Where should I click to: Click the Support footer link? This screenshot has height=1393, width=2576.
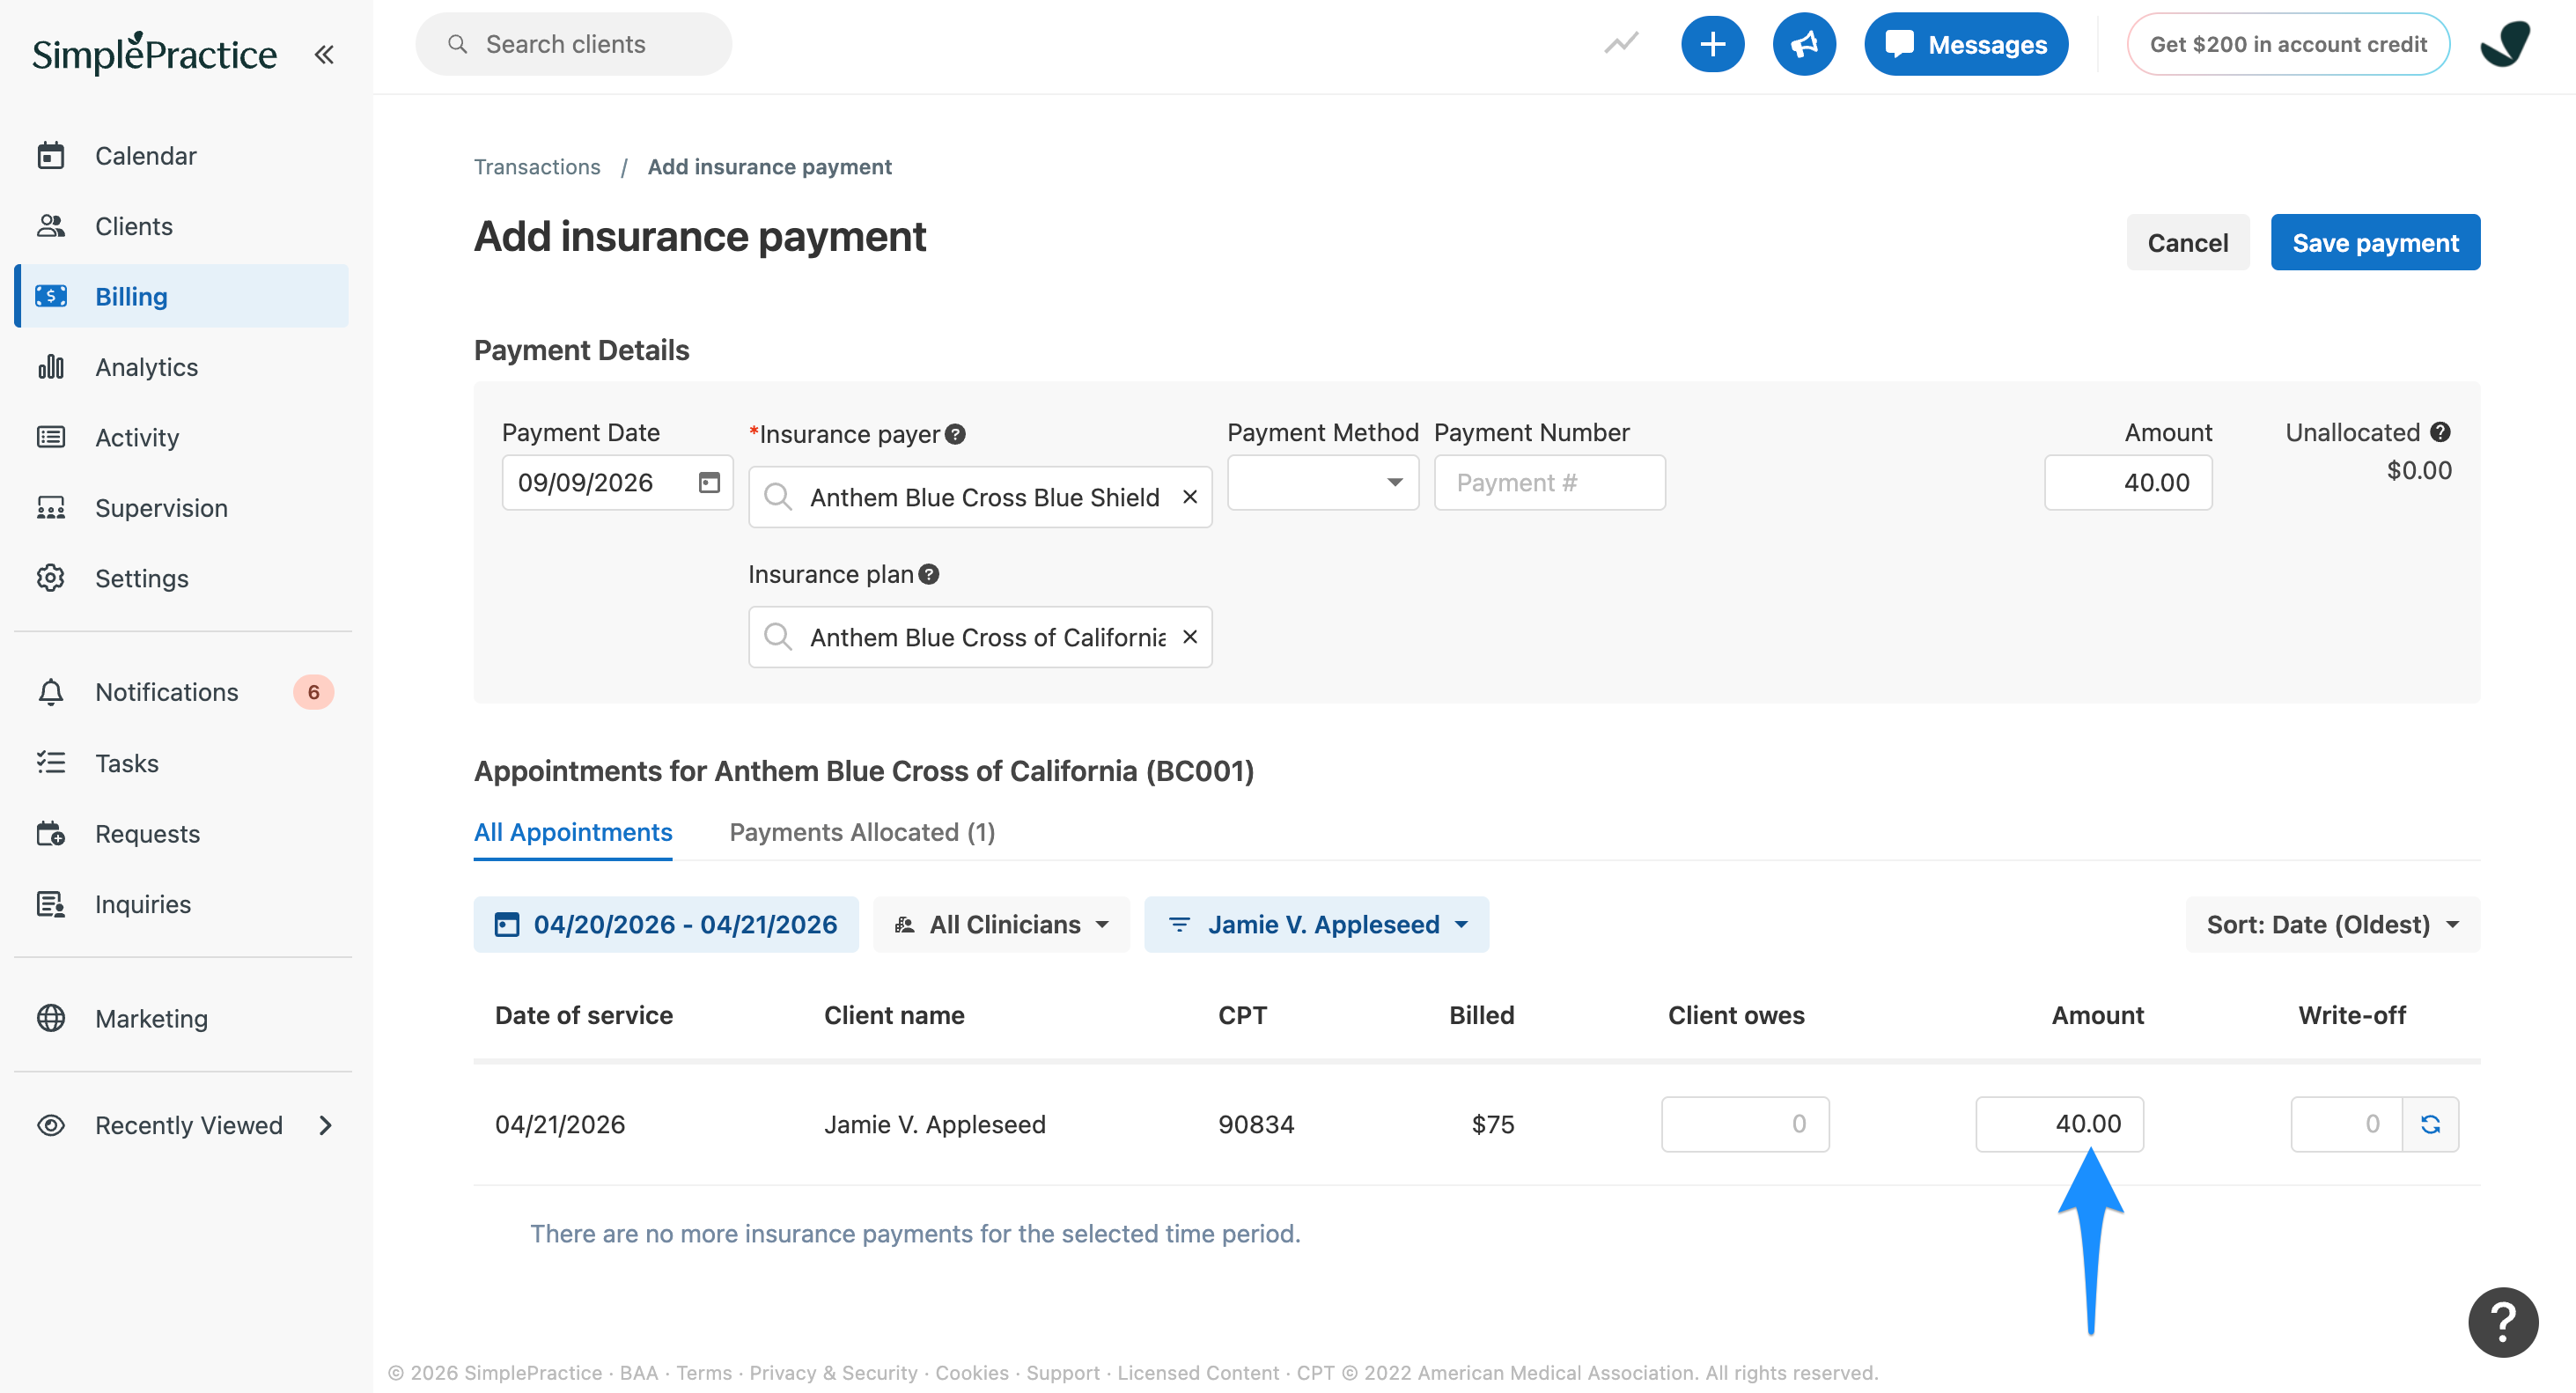[1062, 1373]
